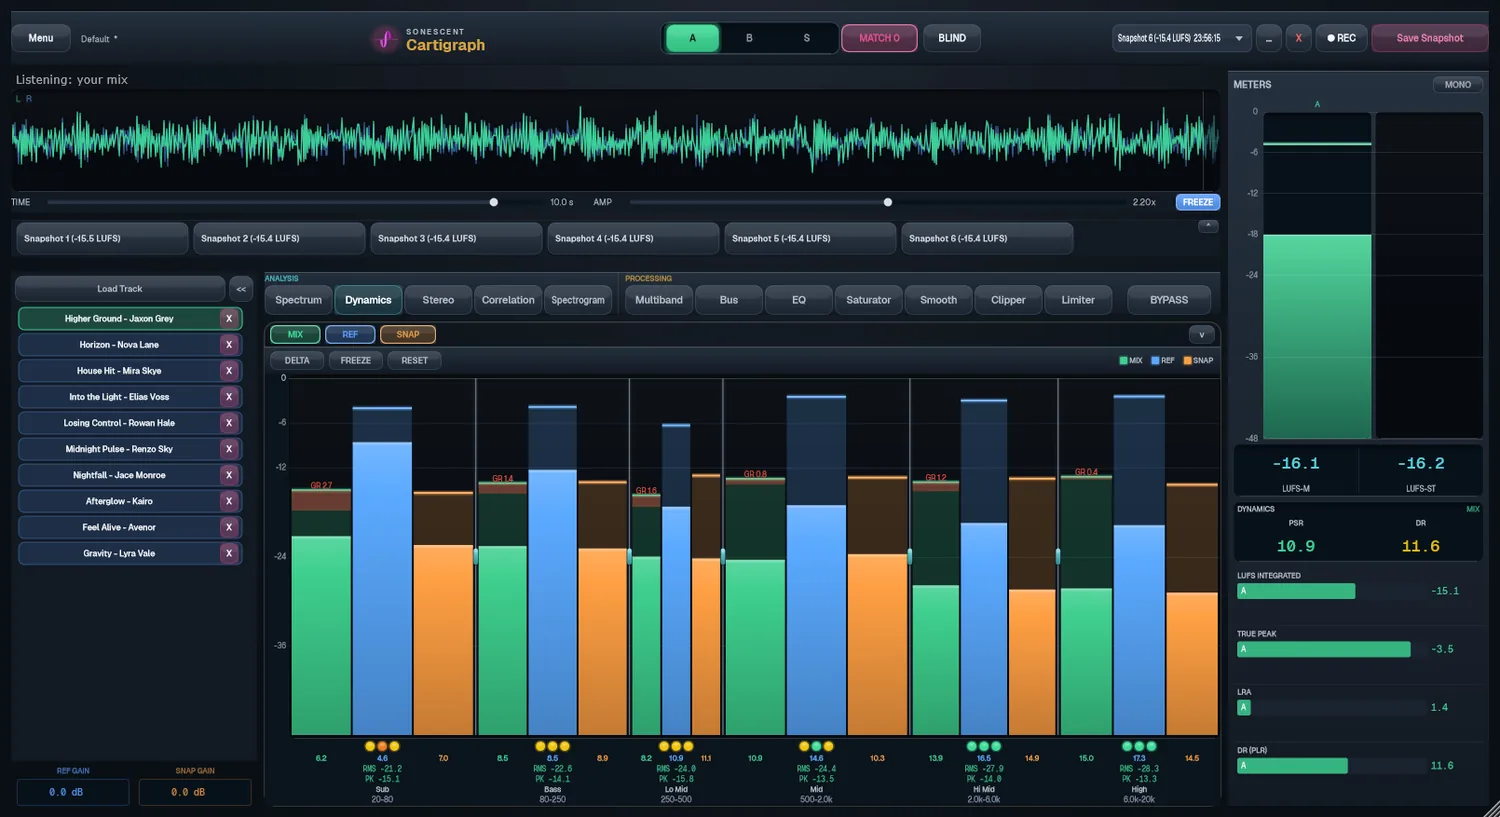Screen dimensions: 1500x817
Task: Recall Snapshot 1 (-15.5 LUFS)
Action: point(102,239)
